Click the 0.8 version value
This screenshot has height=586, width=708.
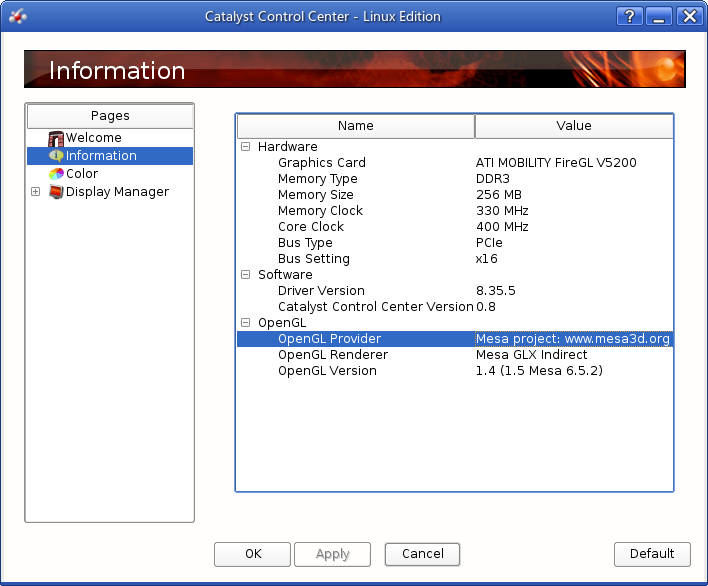486,307
